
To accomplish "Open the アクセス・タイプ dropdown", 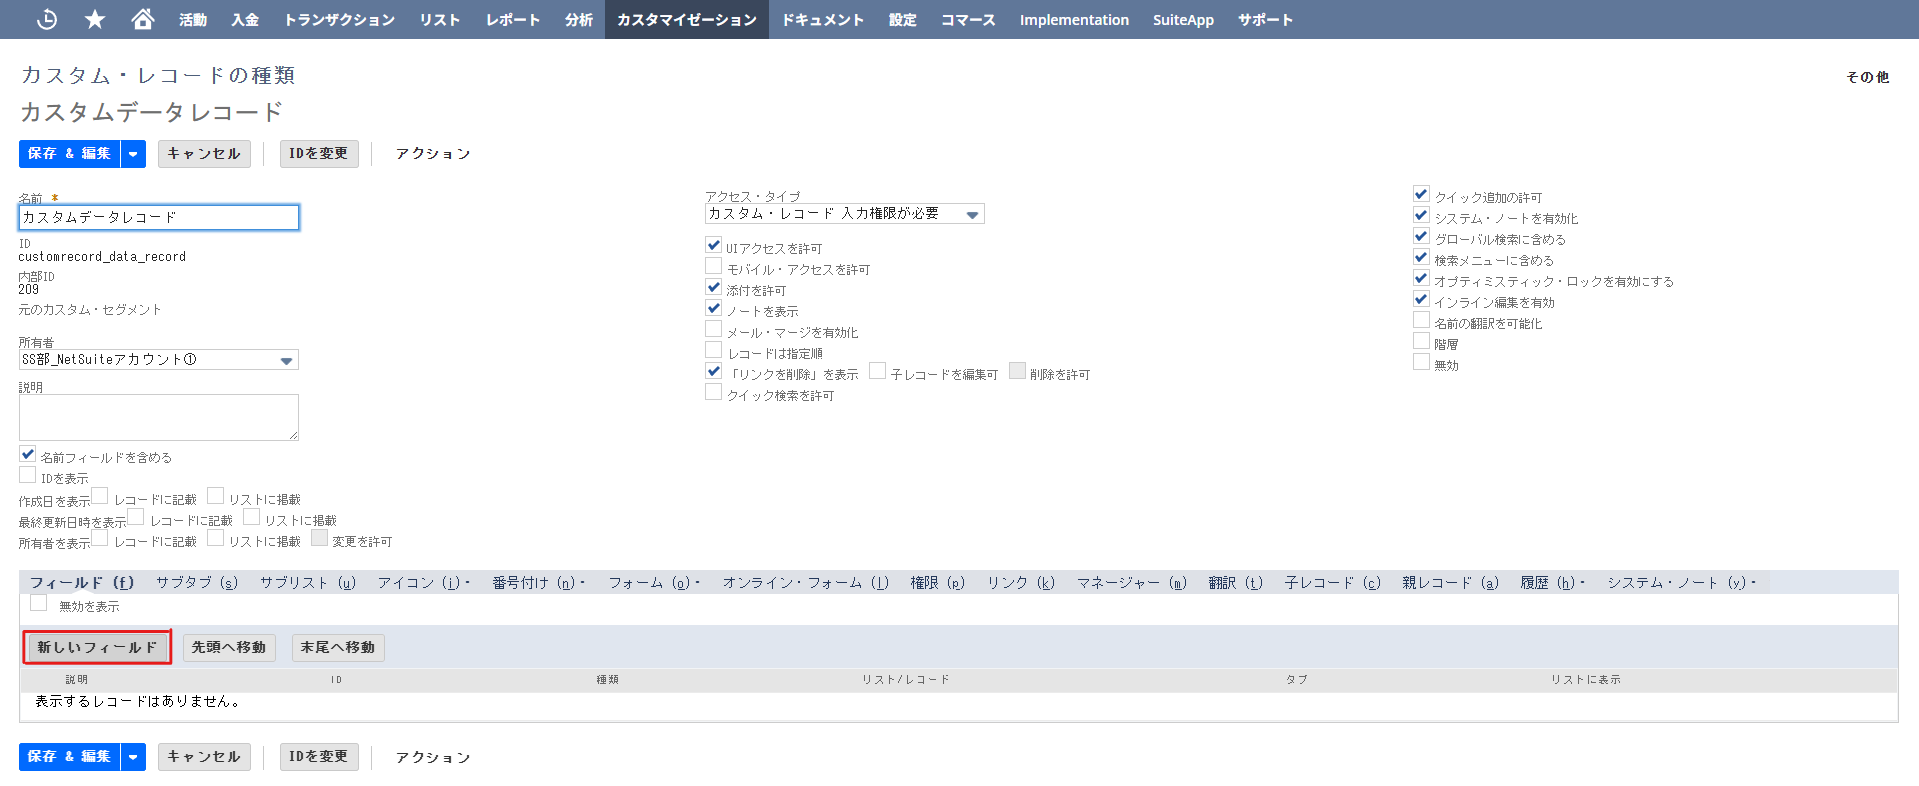I will [845, 214].
